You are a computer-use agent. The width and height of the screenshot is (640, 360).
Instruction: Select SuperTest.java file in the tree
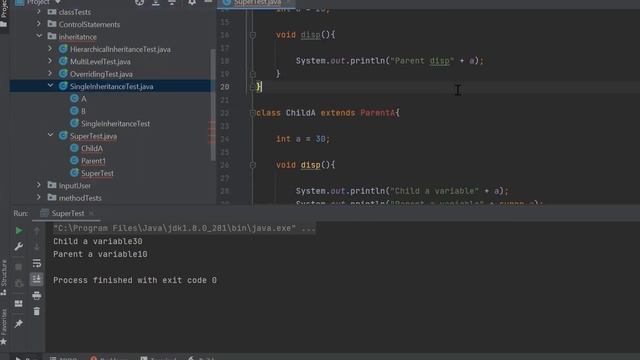(93, 136)
